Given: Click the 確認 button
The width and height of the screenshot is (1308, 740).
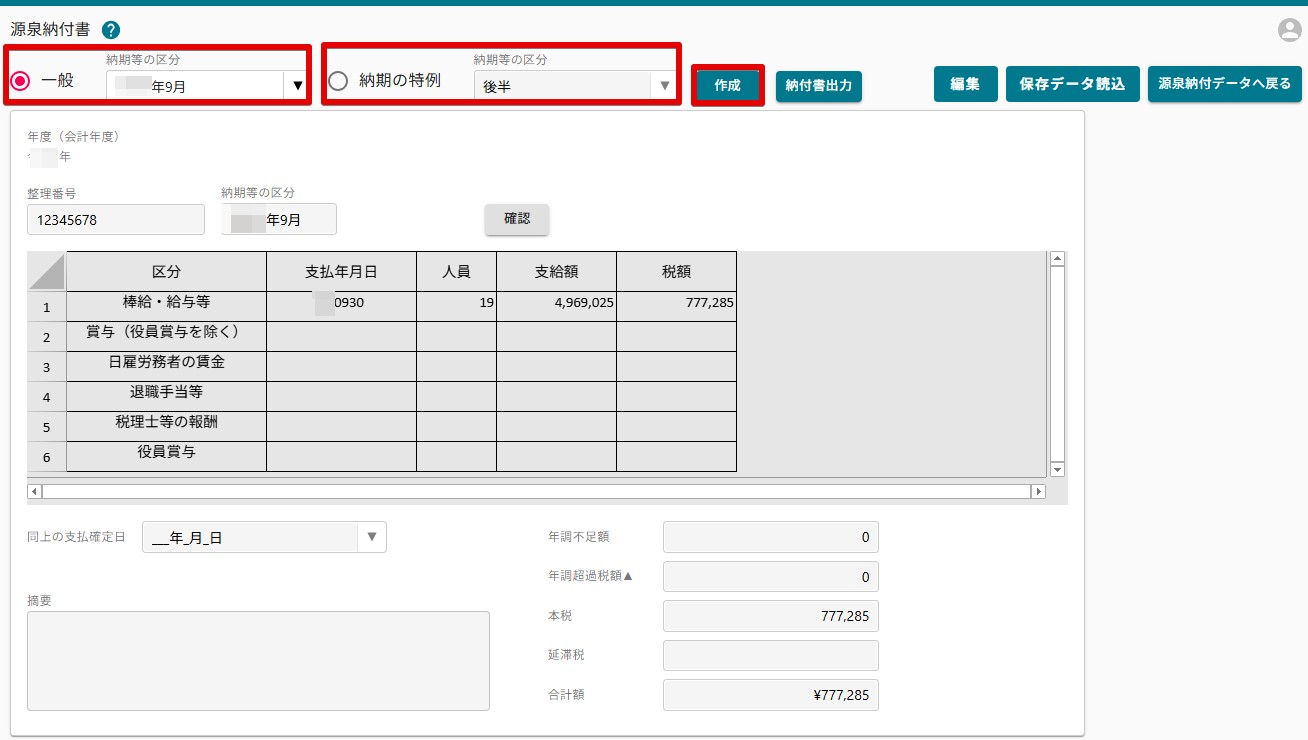Looking at the screenshot, I should 517,219.
